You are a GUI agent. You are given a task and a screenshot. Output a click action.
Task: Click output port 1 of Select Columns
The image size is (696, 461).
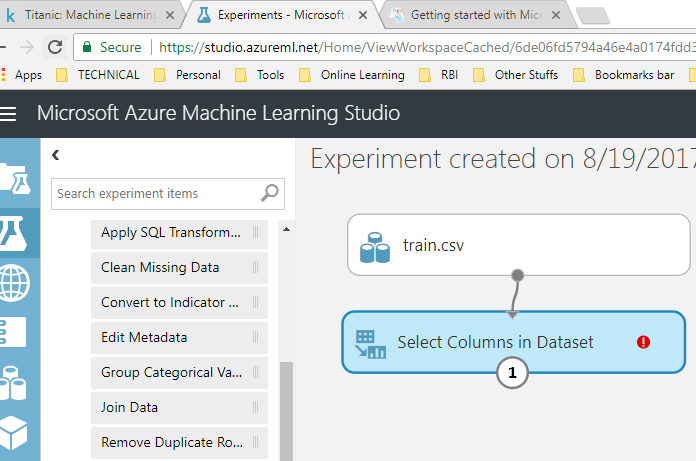click(x=513, y=373)
